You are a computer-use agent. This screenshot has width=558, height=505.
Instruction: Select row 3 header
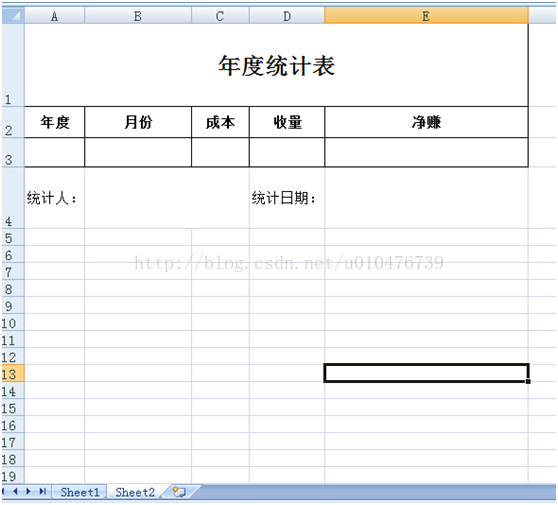pos(13,152)
